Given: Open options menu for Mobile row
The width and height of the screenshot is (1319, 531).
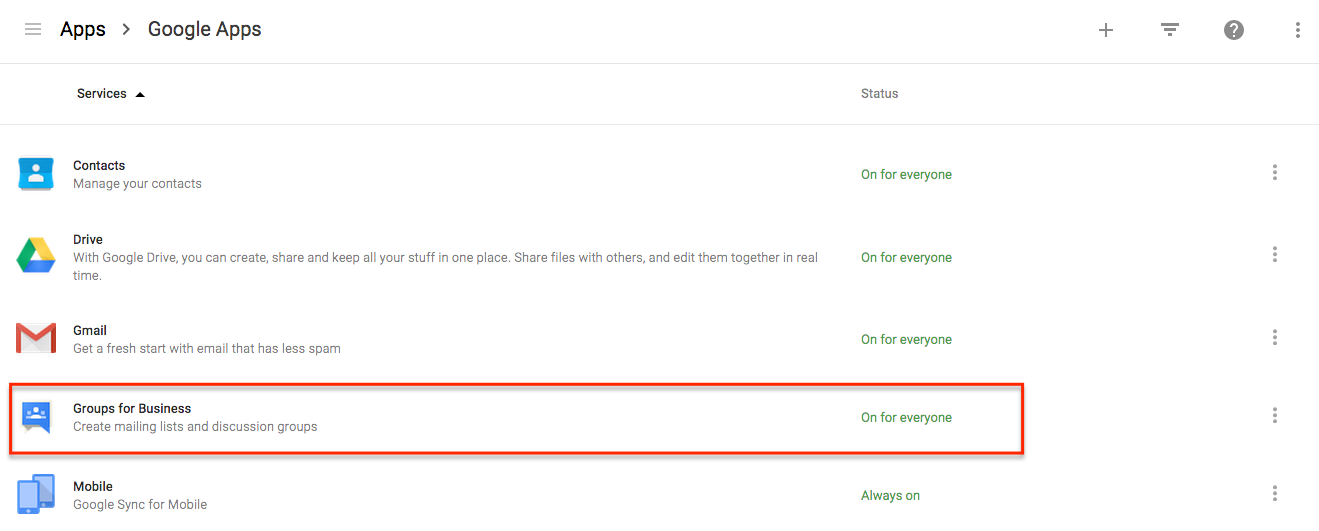Looking at the screenshot, I should pyautogui.click(x=1274, y=493).
